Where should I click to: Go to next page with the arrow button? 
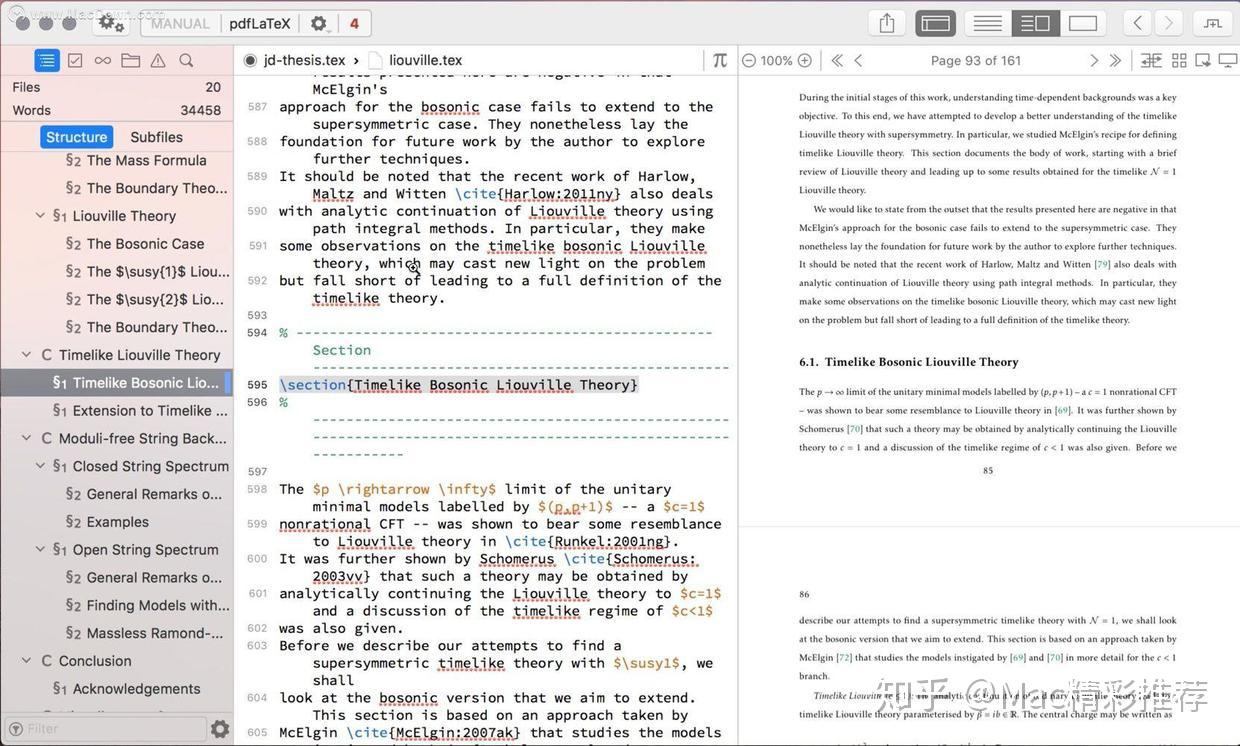(x=1093, y=60)
